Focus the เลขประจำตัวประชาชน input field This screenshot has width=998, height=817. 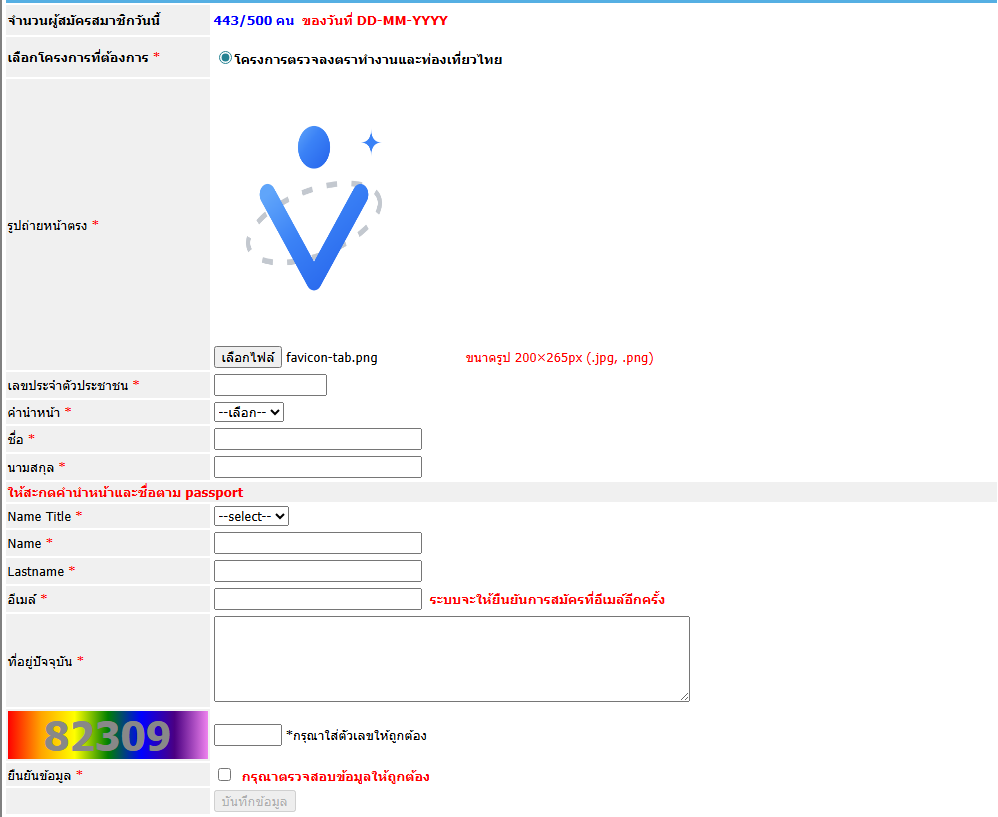tap(270, 385)
